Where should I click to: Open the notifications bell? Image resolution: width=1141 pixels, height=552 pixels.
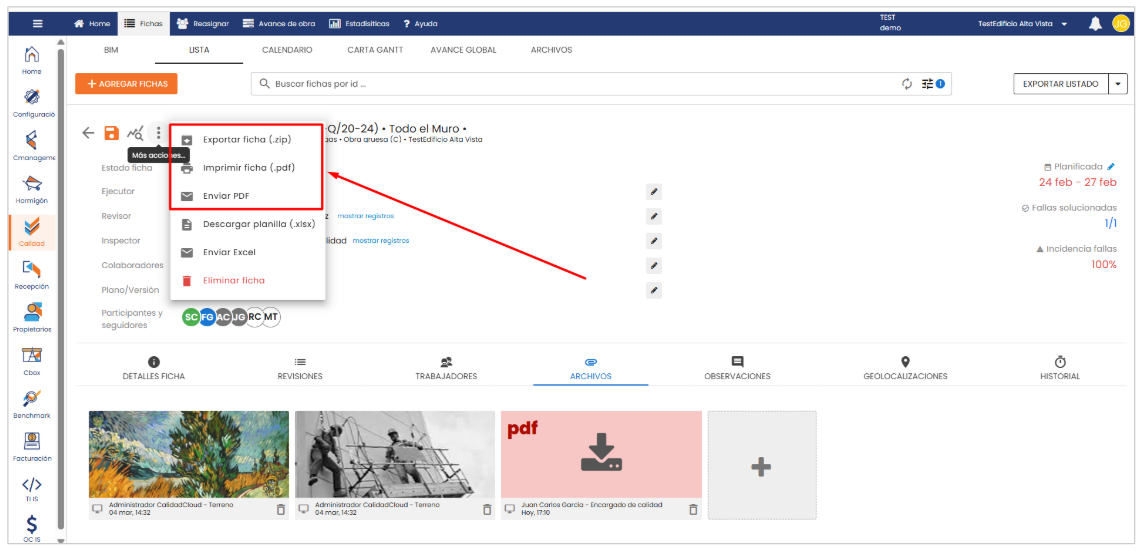tap(1095, 24)
